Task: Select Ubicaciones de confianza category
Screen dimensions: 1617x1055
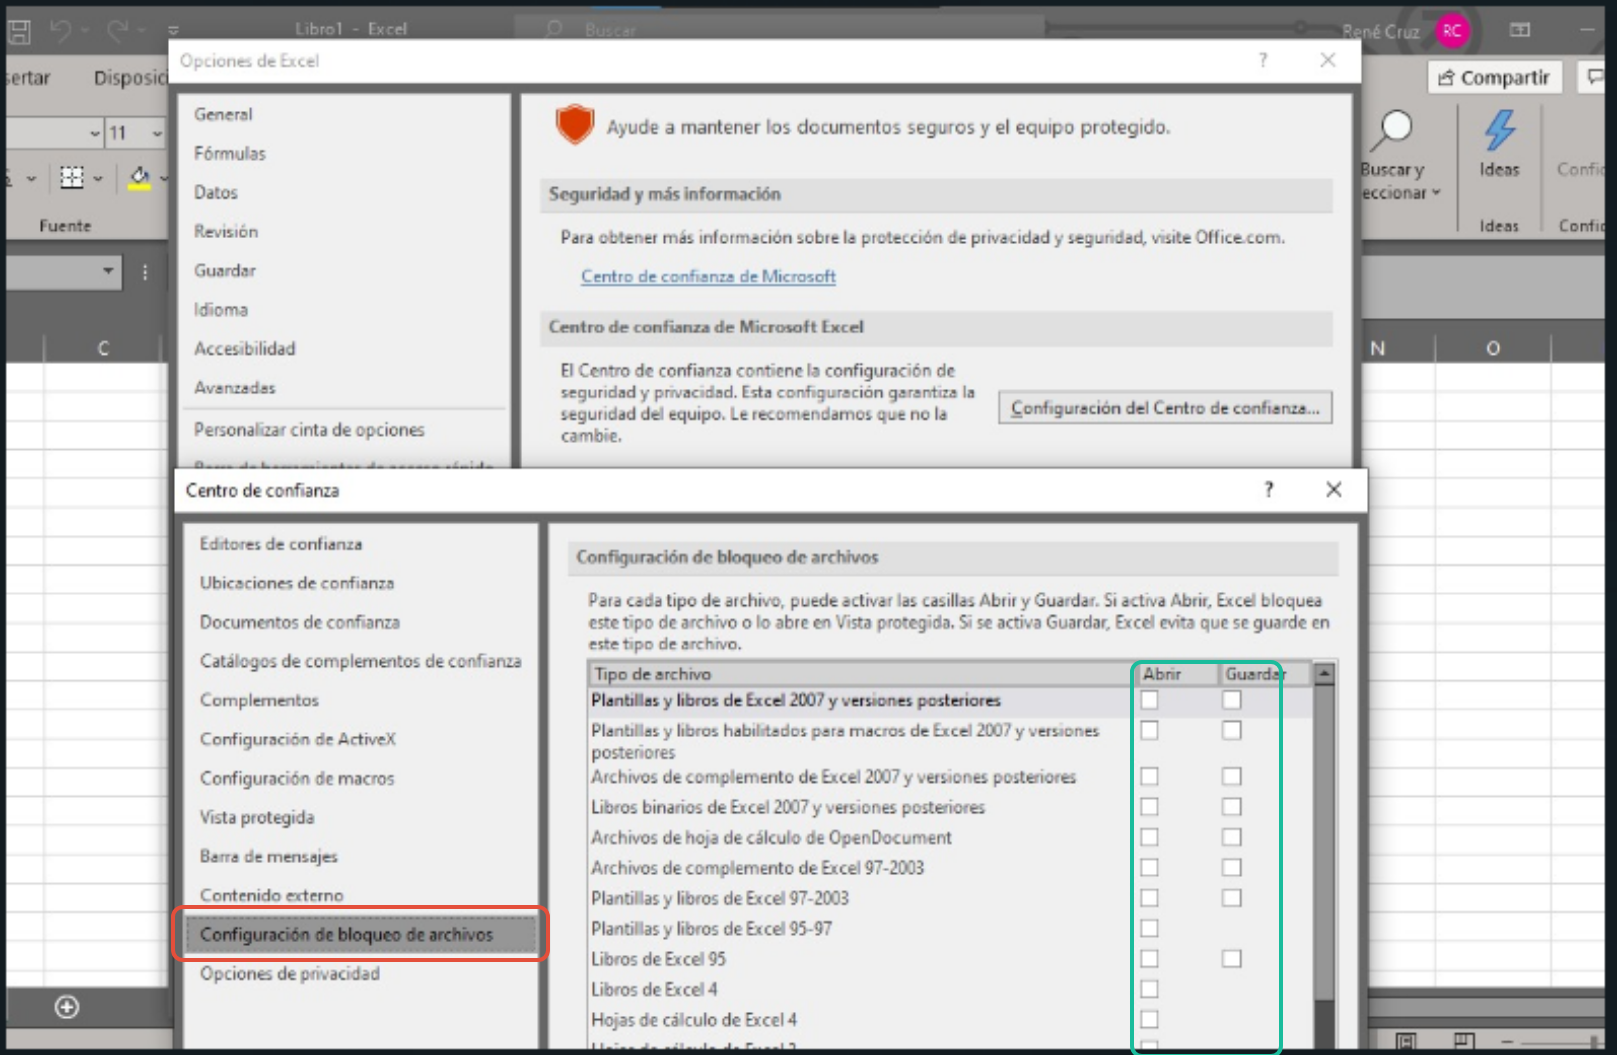Action: [297, 582]
